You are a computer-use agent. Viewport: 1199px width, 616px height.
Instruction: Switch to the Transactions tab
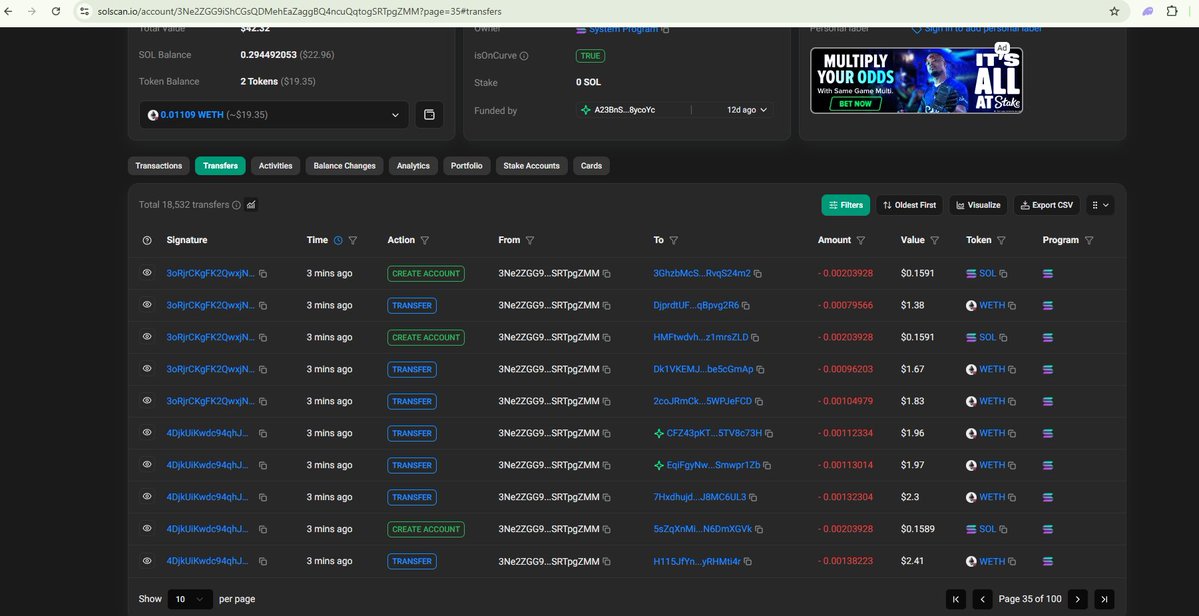pyautogui.click(x=158, y=166)
